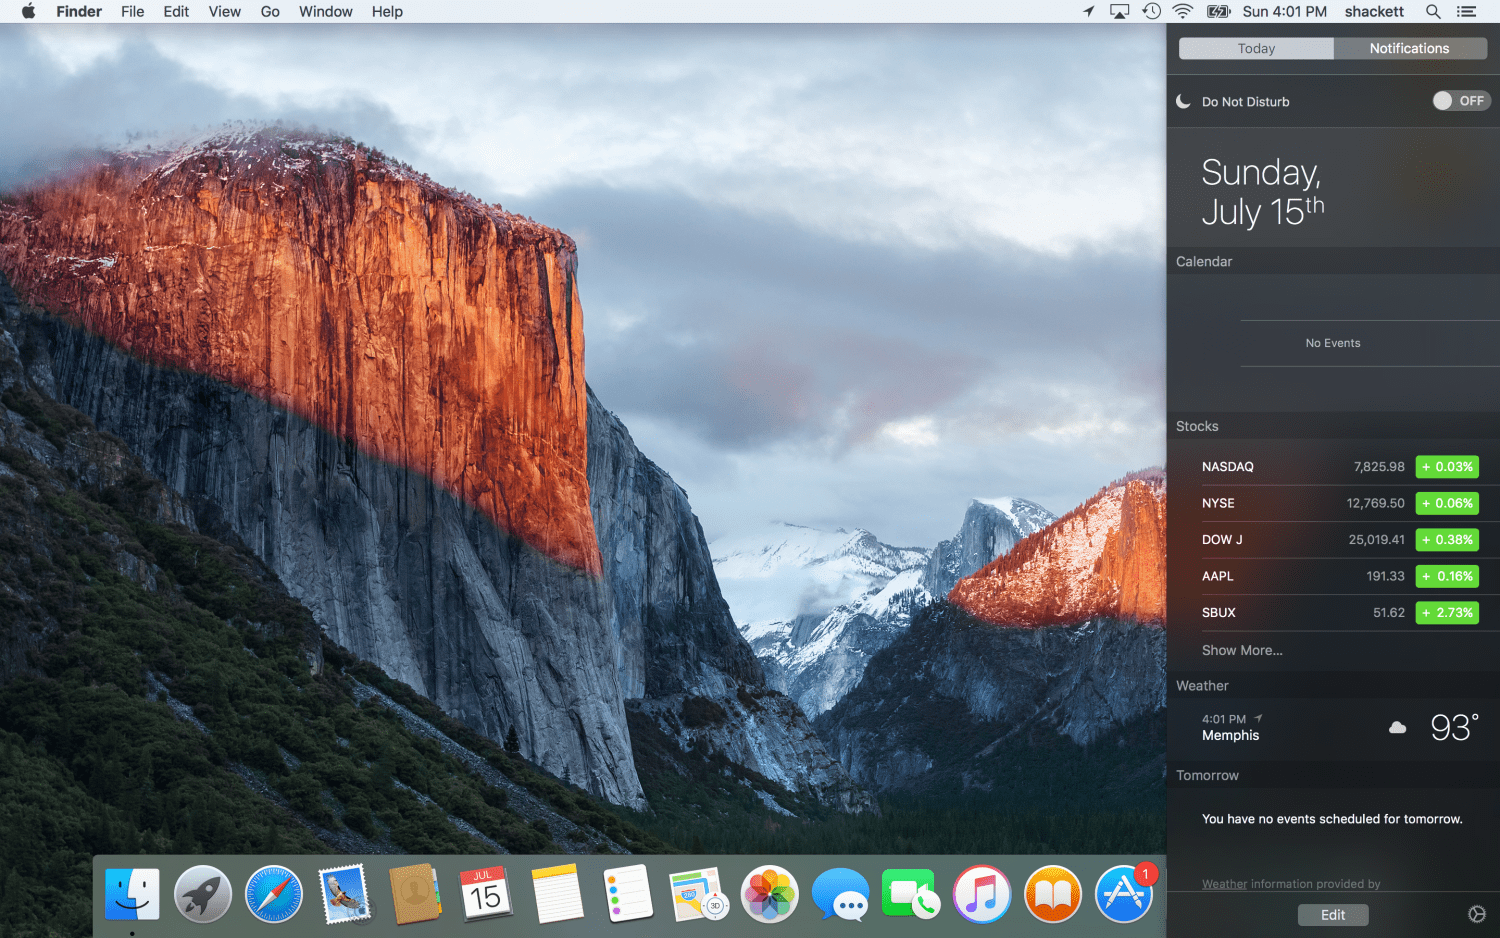The image size is (1500, 938).
Task: Click the NASDAQ value 7,825.98
Action: coord(1379,467)
